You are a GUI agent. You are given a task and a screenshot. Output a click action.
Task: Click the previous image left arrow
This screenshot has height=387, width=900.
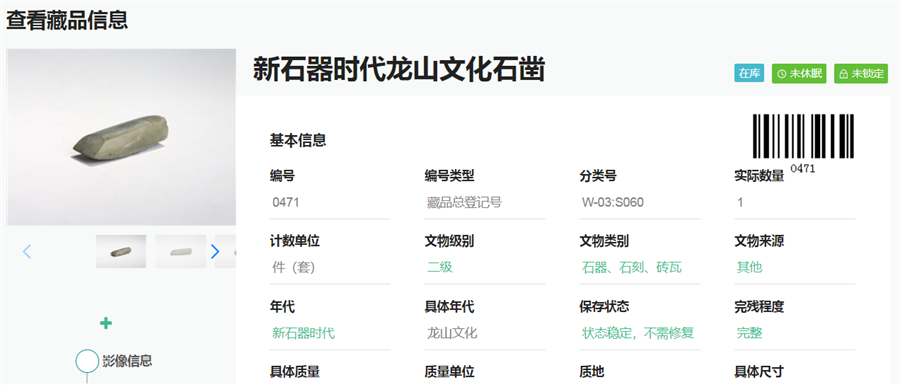coord(26,251)
